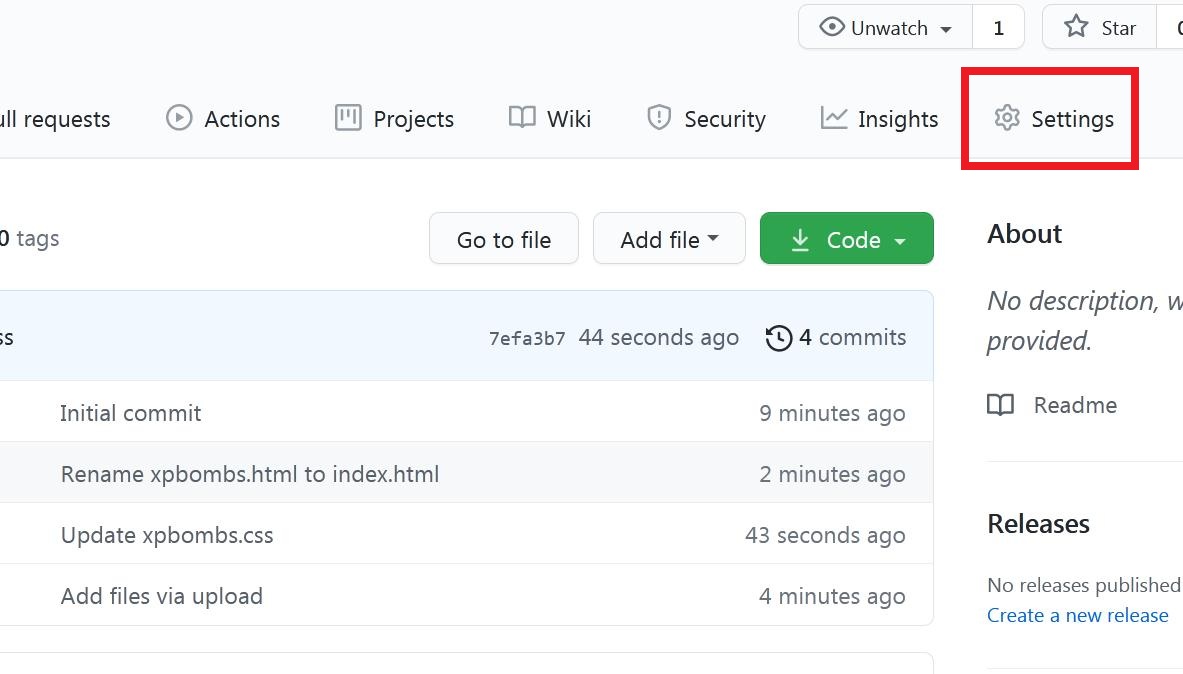
Task: Expand the Add file dropdown
Action: [x=669, y=239]
